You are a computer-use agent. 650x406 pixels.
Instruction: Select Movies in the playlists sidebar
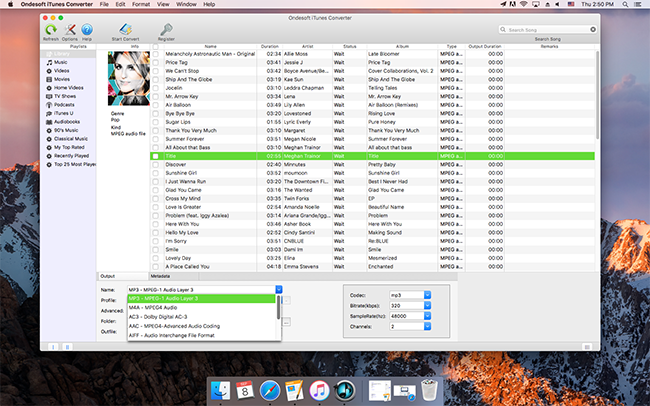pyautogui.click(x=61, y=79)
